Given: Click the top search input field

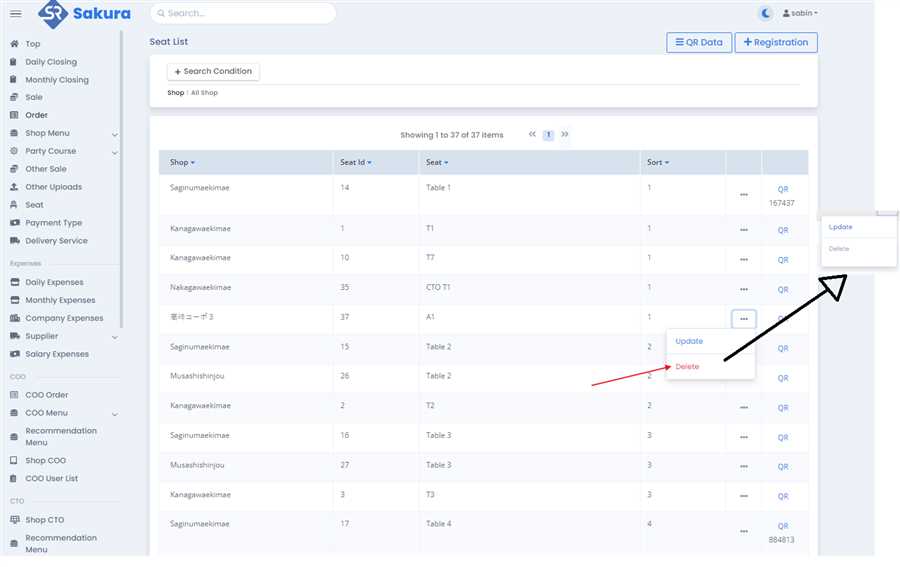Looking at the screenshot, I should (x=243, y=13).
